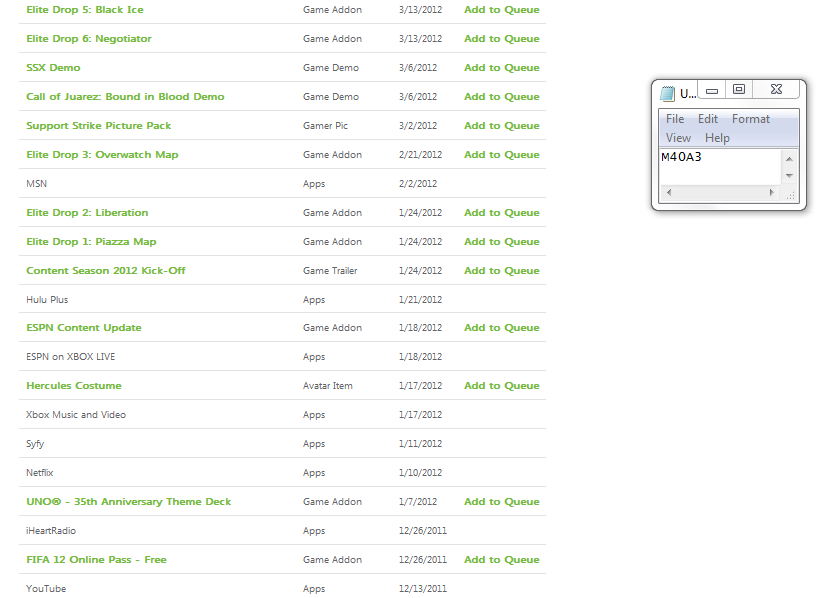Click Notepad vertical scrollbar up arrow
This screenshot has height=598, width=834.
tap(789, 159)
